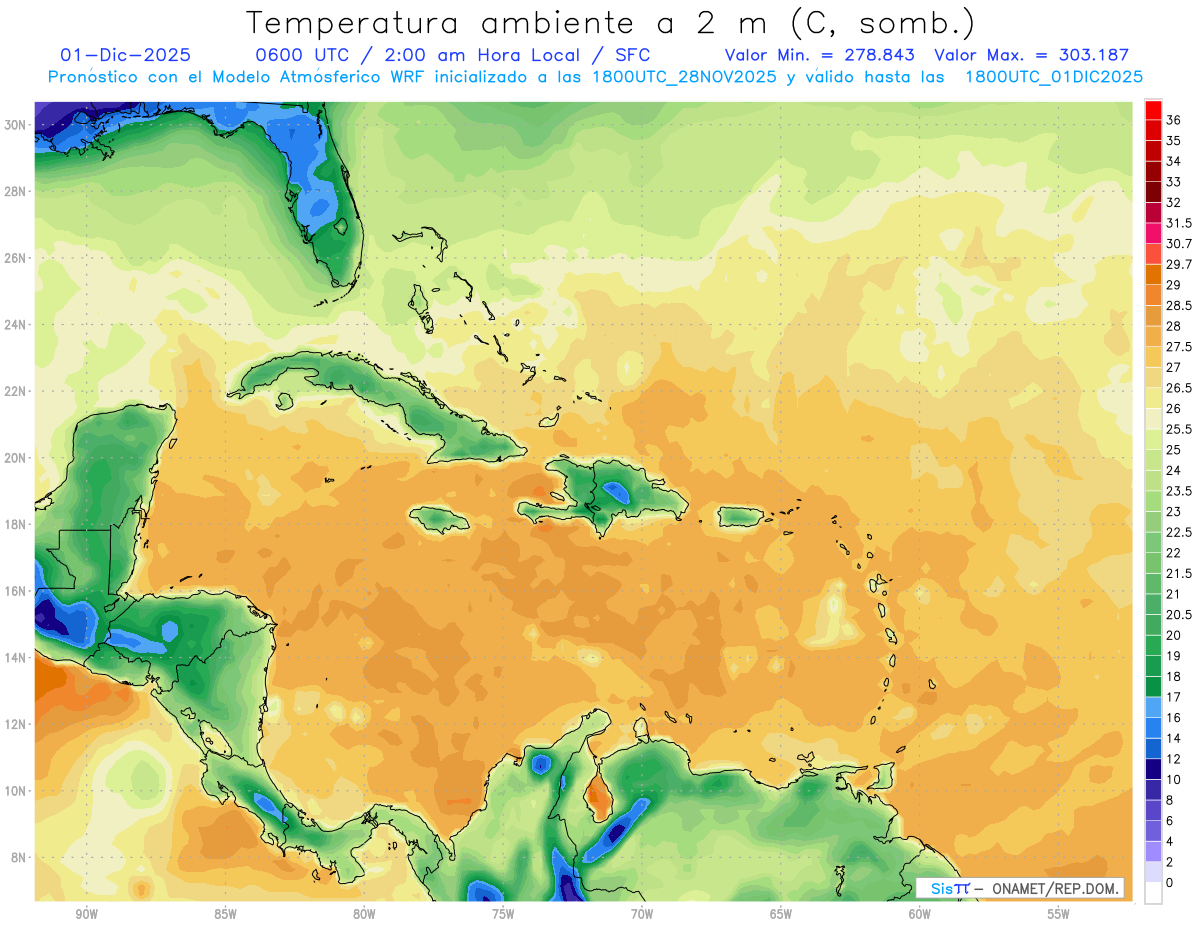This screenshot has height=927, width=1200.
Task: Pick the bright red swatch above the 36 label
Action: (x=1153, y=110)
